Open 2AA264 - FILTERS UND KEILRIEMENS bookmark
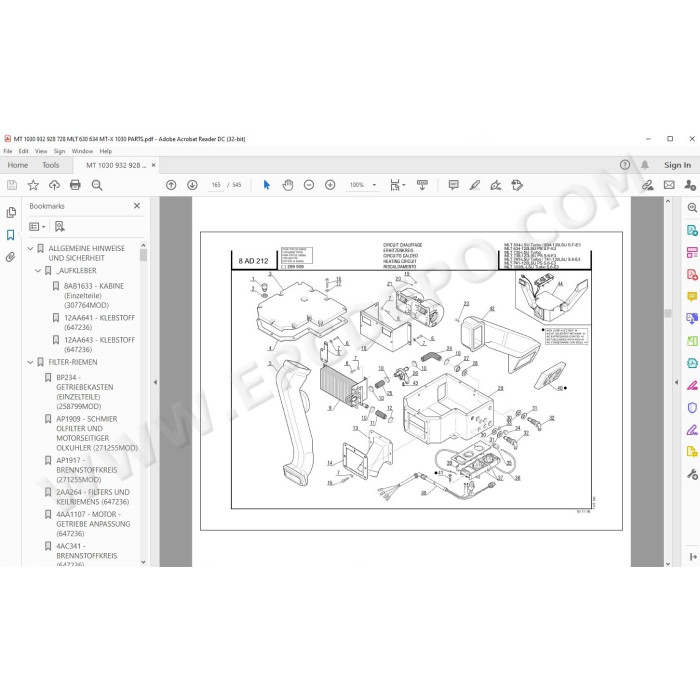Screen dimensions: 700x700 click(93, 497)
